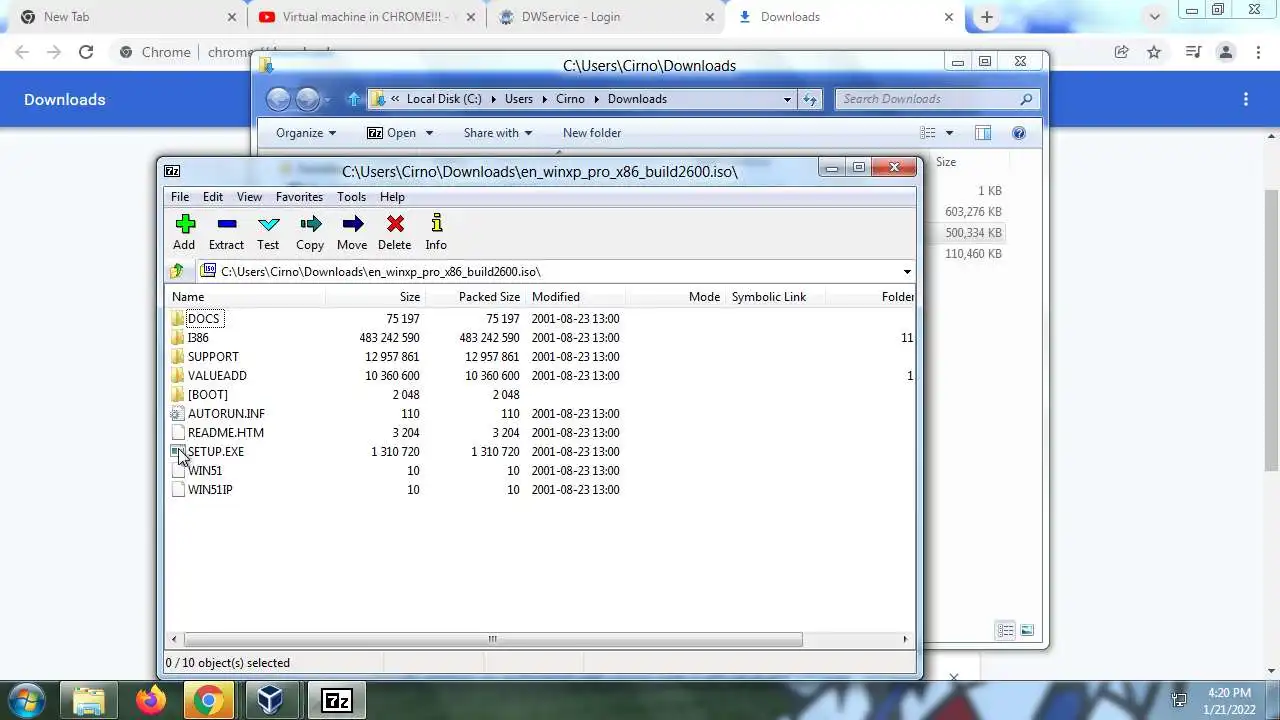
Task: Open VirtualBox from the taskbar
Action: click(270, 701)
